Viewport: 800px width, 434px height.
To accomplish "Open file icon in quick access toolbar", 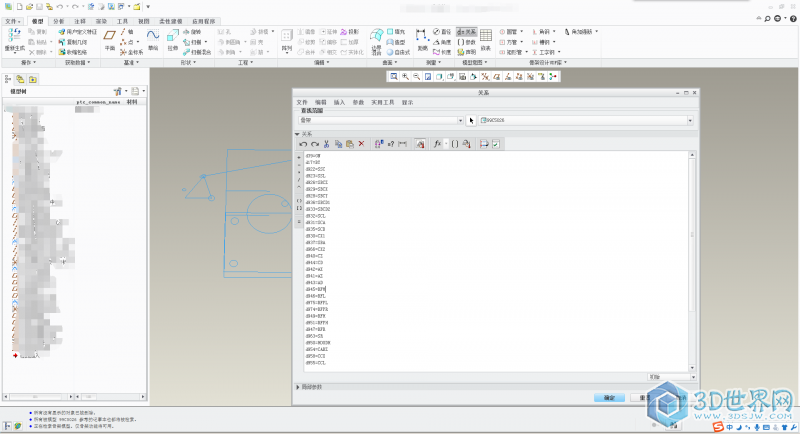I will pos(29,7).
